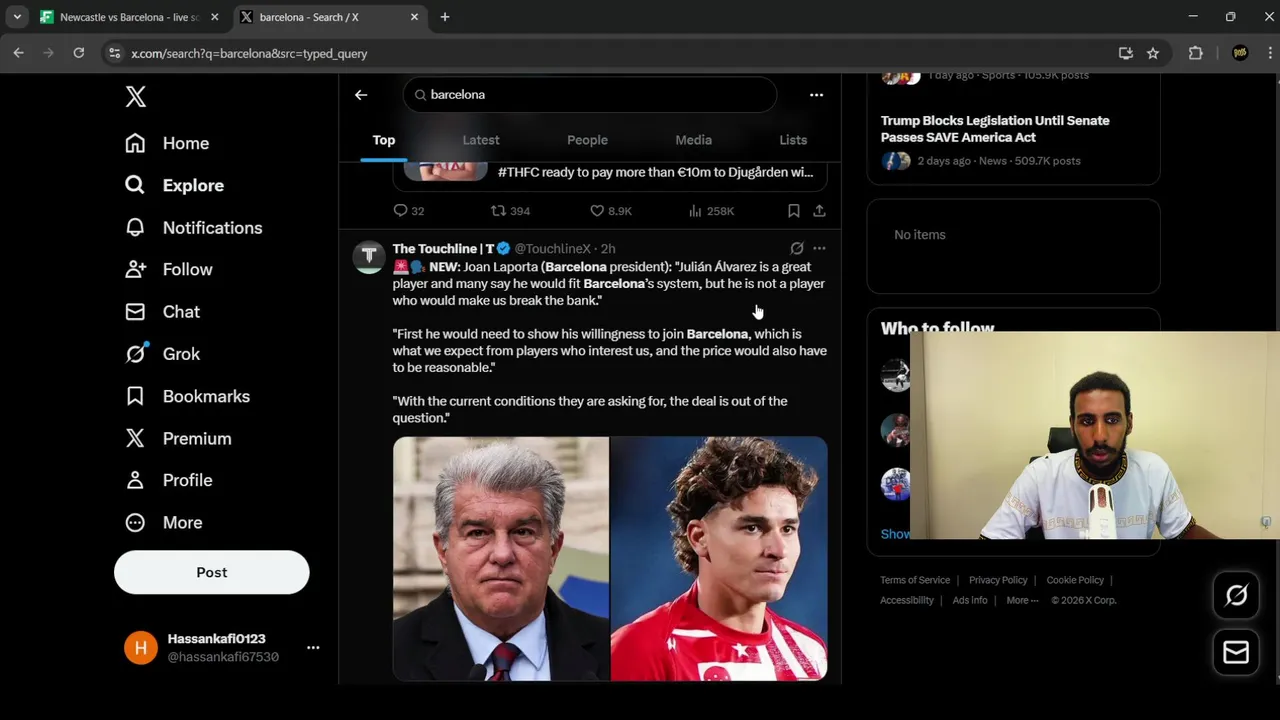Click the Post button
Screen dimensions: 1280x720
pyautogui.click(x=212, y=572)
